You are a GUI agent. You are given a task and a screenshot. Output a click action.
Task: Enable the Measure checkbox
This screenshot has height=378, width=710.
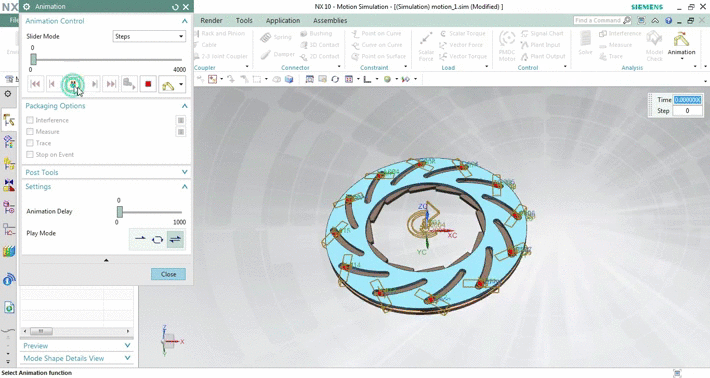30,131
